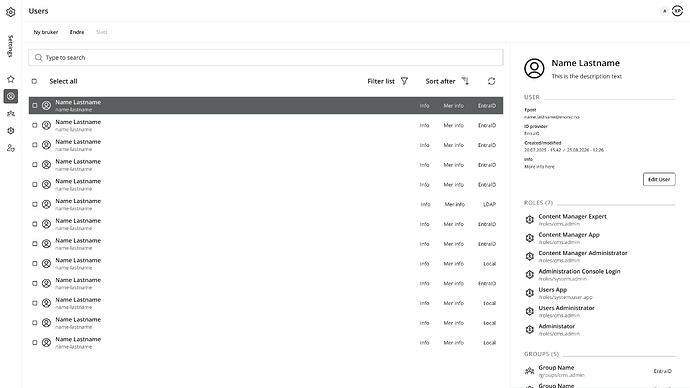Screen dimensions: 690x388
Task: Click the /roles/system.user.app path
Action: point(565,297)
